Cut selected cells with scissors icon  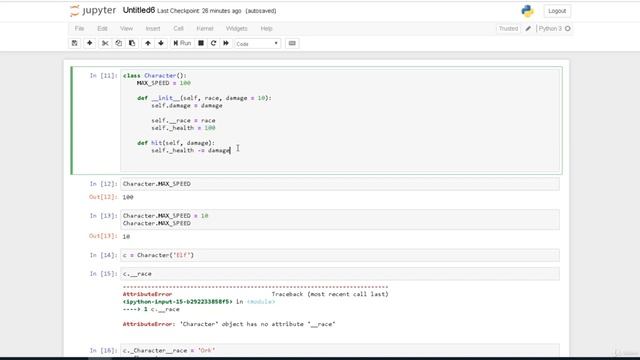coord(105,43)
